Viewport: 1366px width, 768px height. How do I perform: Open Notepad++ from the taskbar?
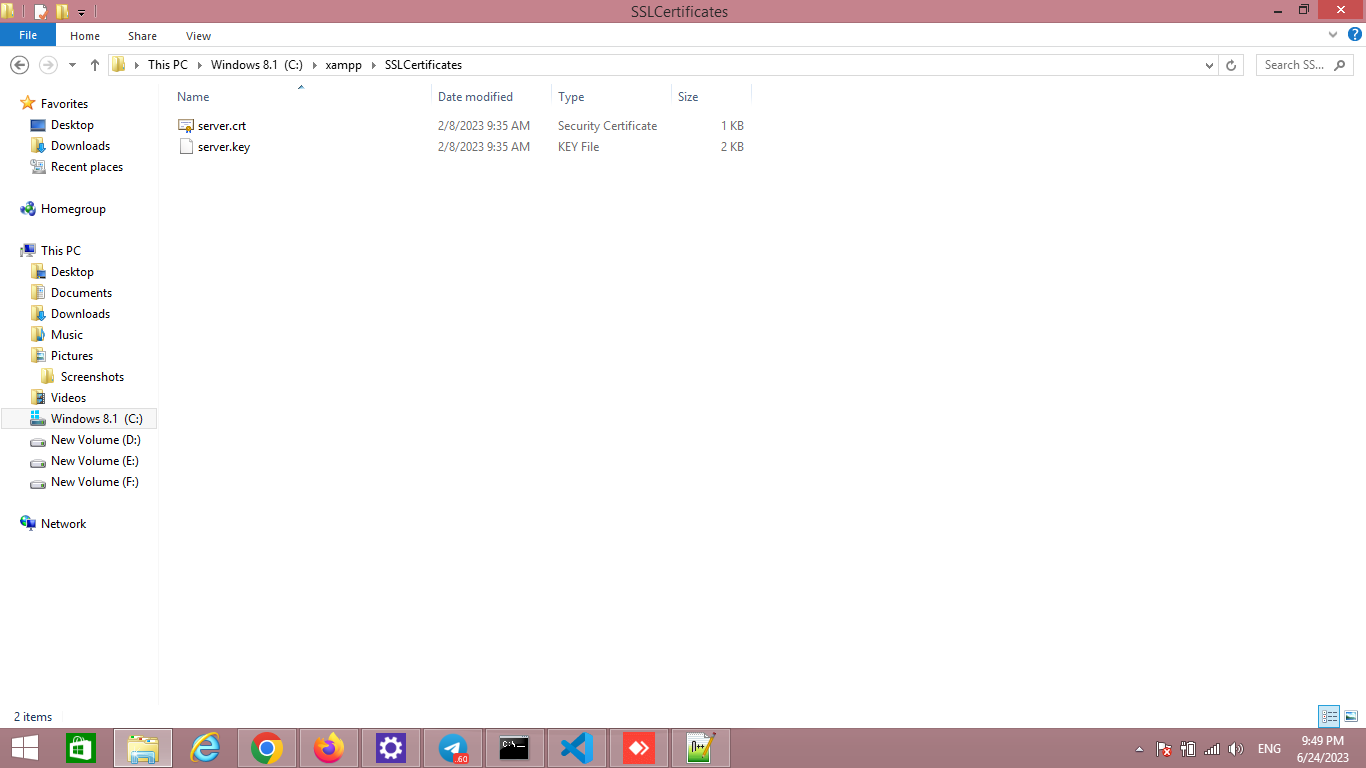[701, 748]
